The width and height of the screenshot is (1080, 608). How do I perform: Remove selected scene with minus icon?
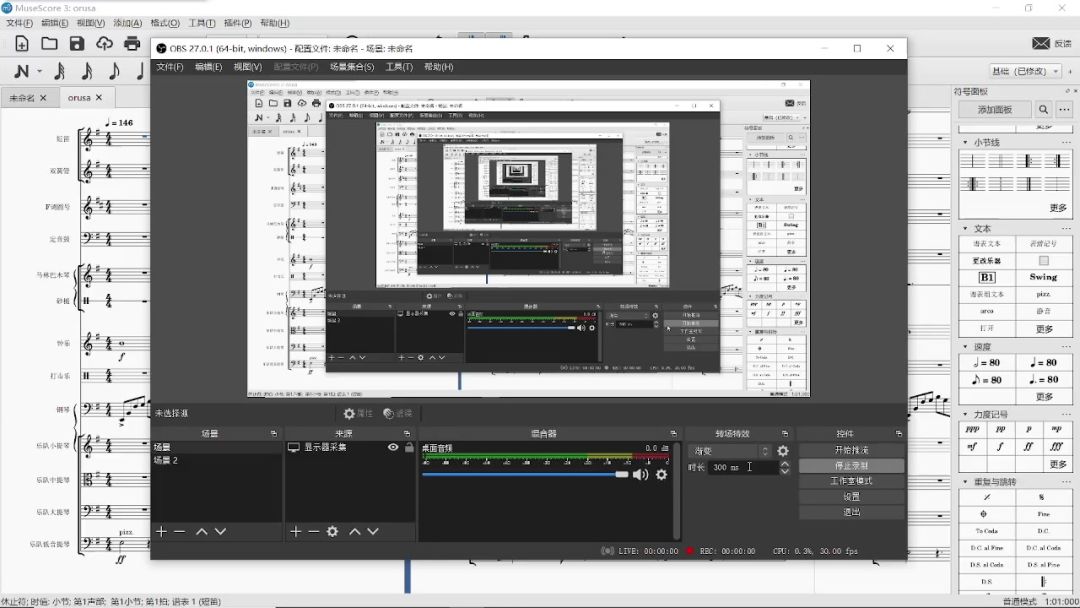click(x=180, y=532)
